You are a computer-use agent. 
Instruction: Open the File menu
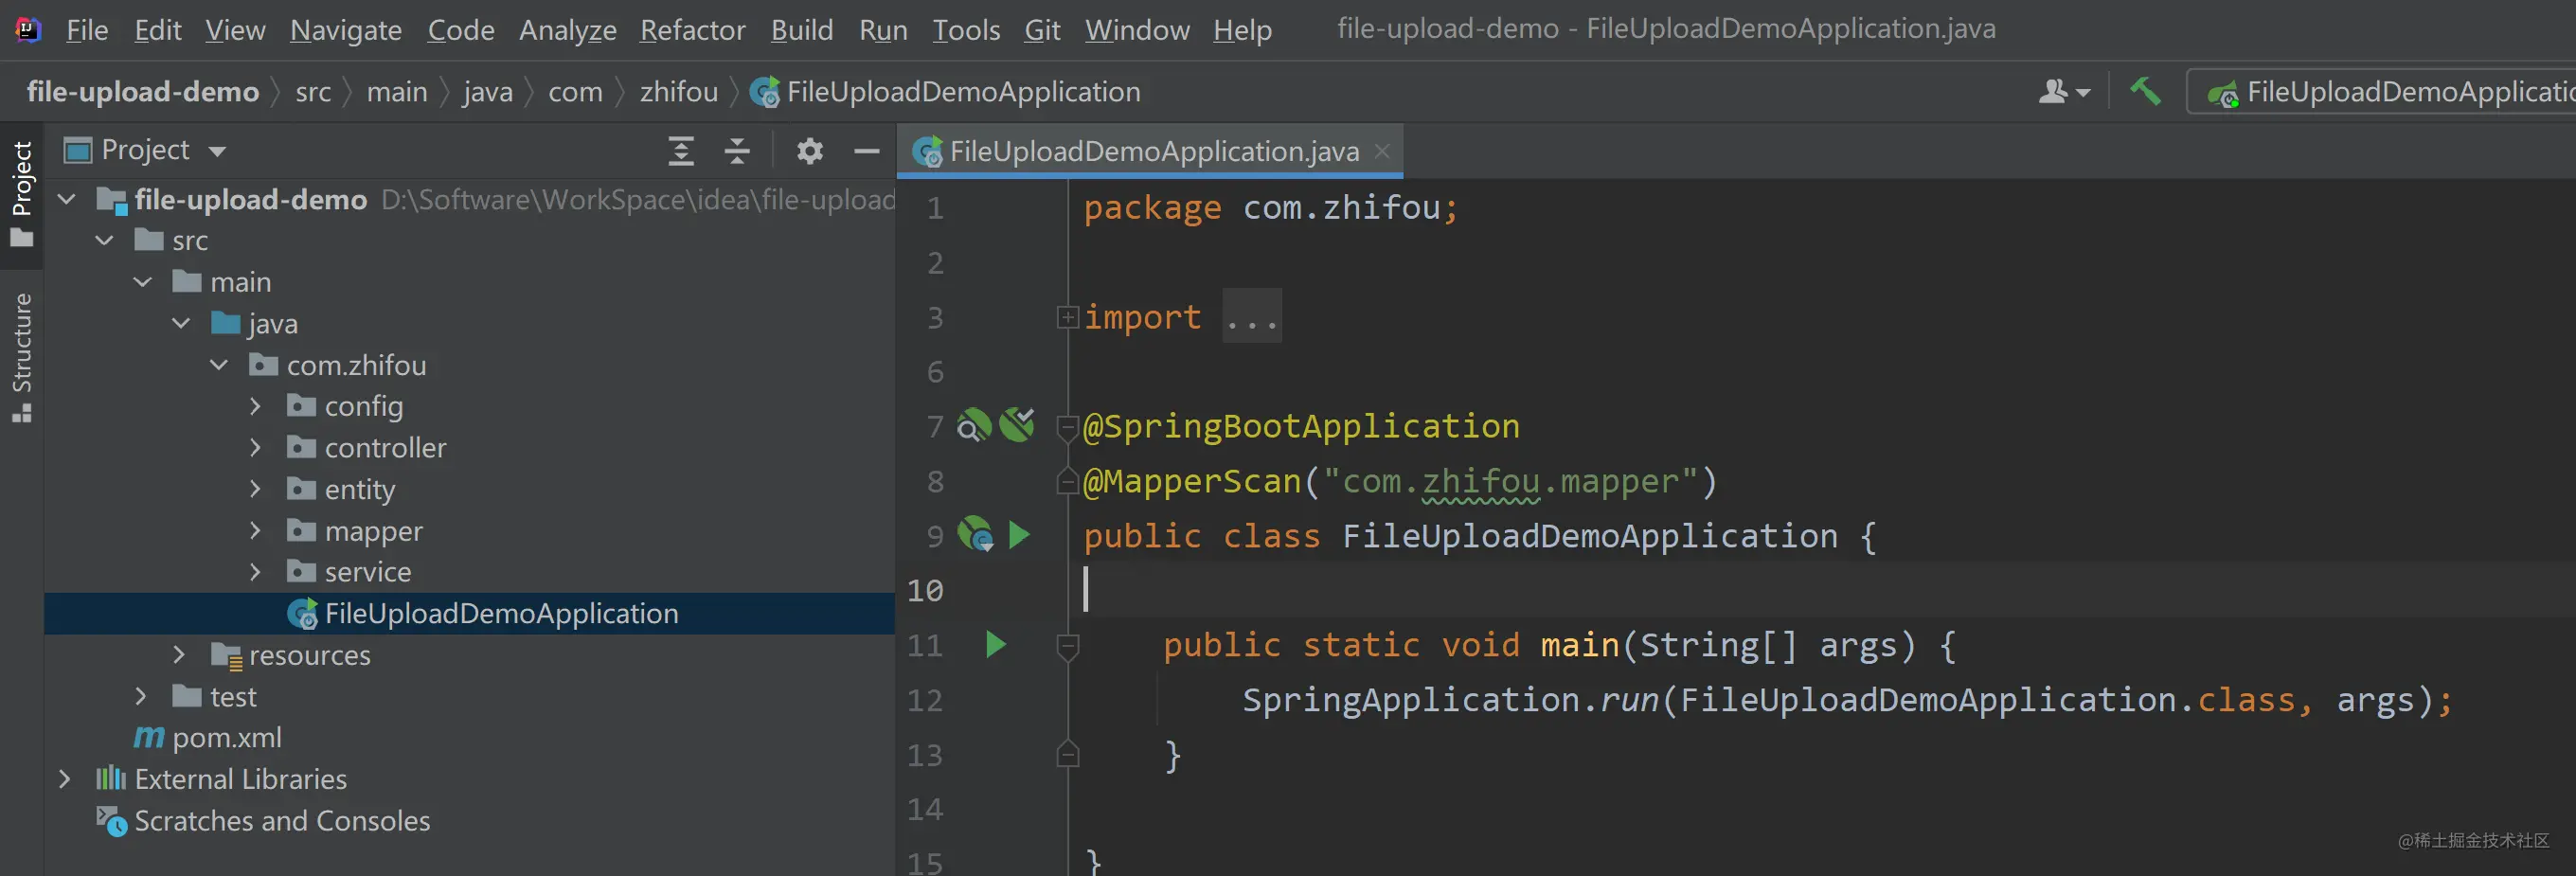point(87,30)
